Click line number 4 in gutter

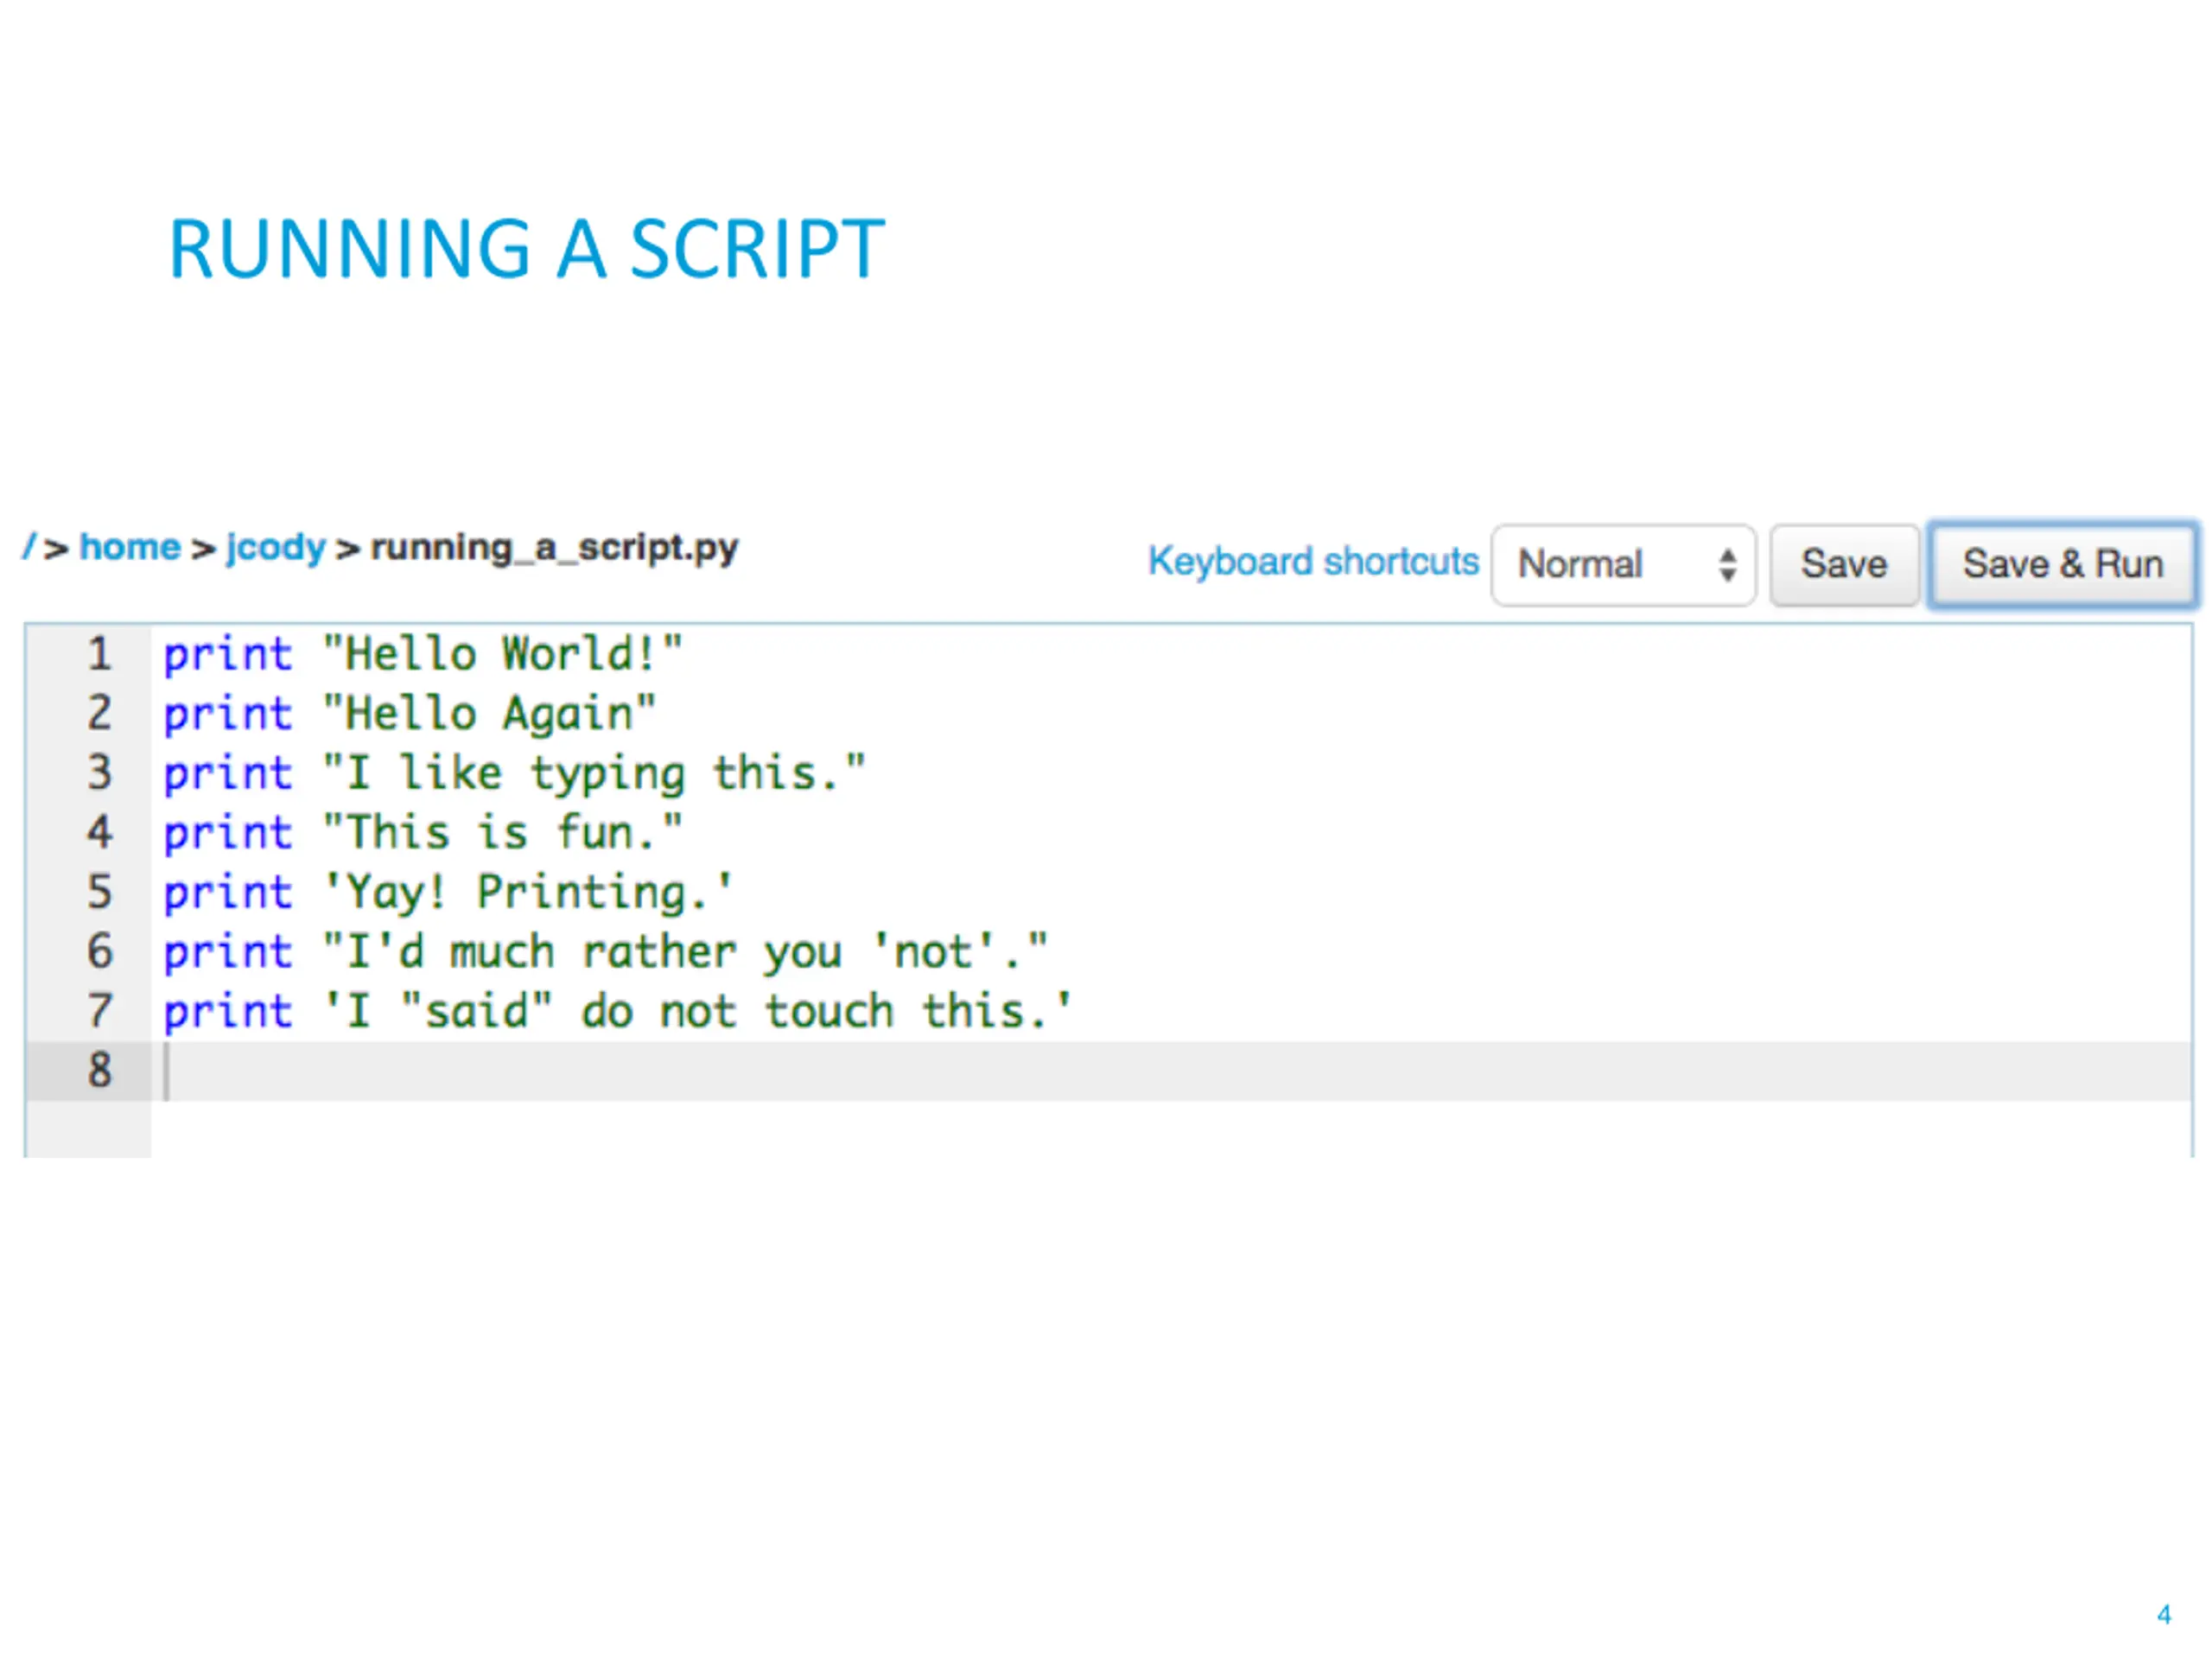pyautogui.click(x=99, y=833)
